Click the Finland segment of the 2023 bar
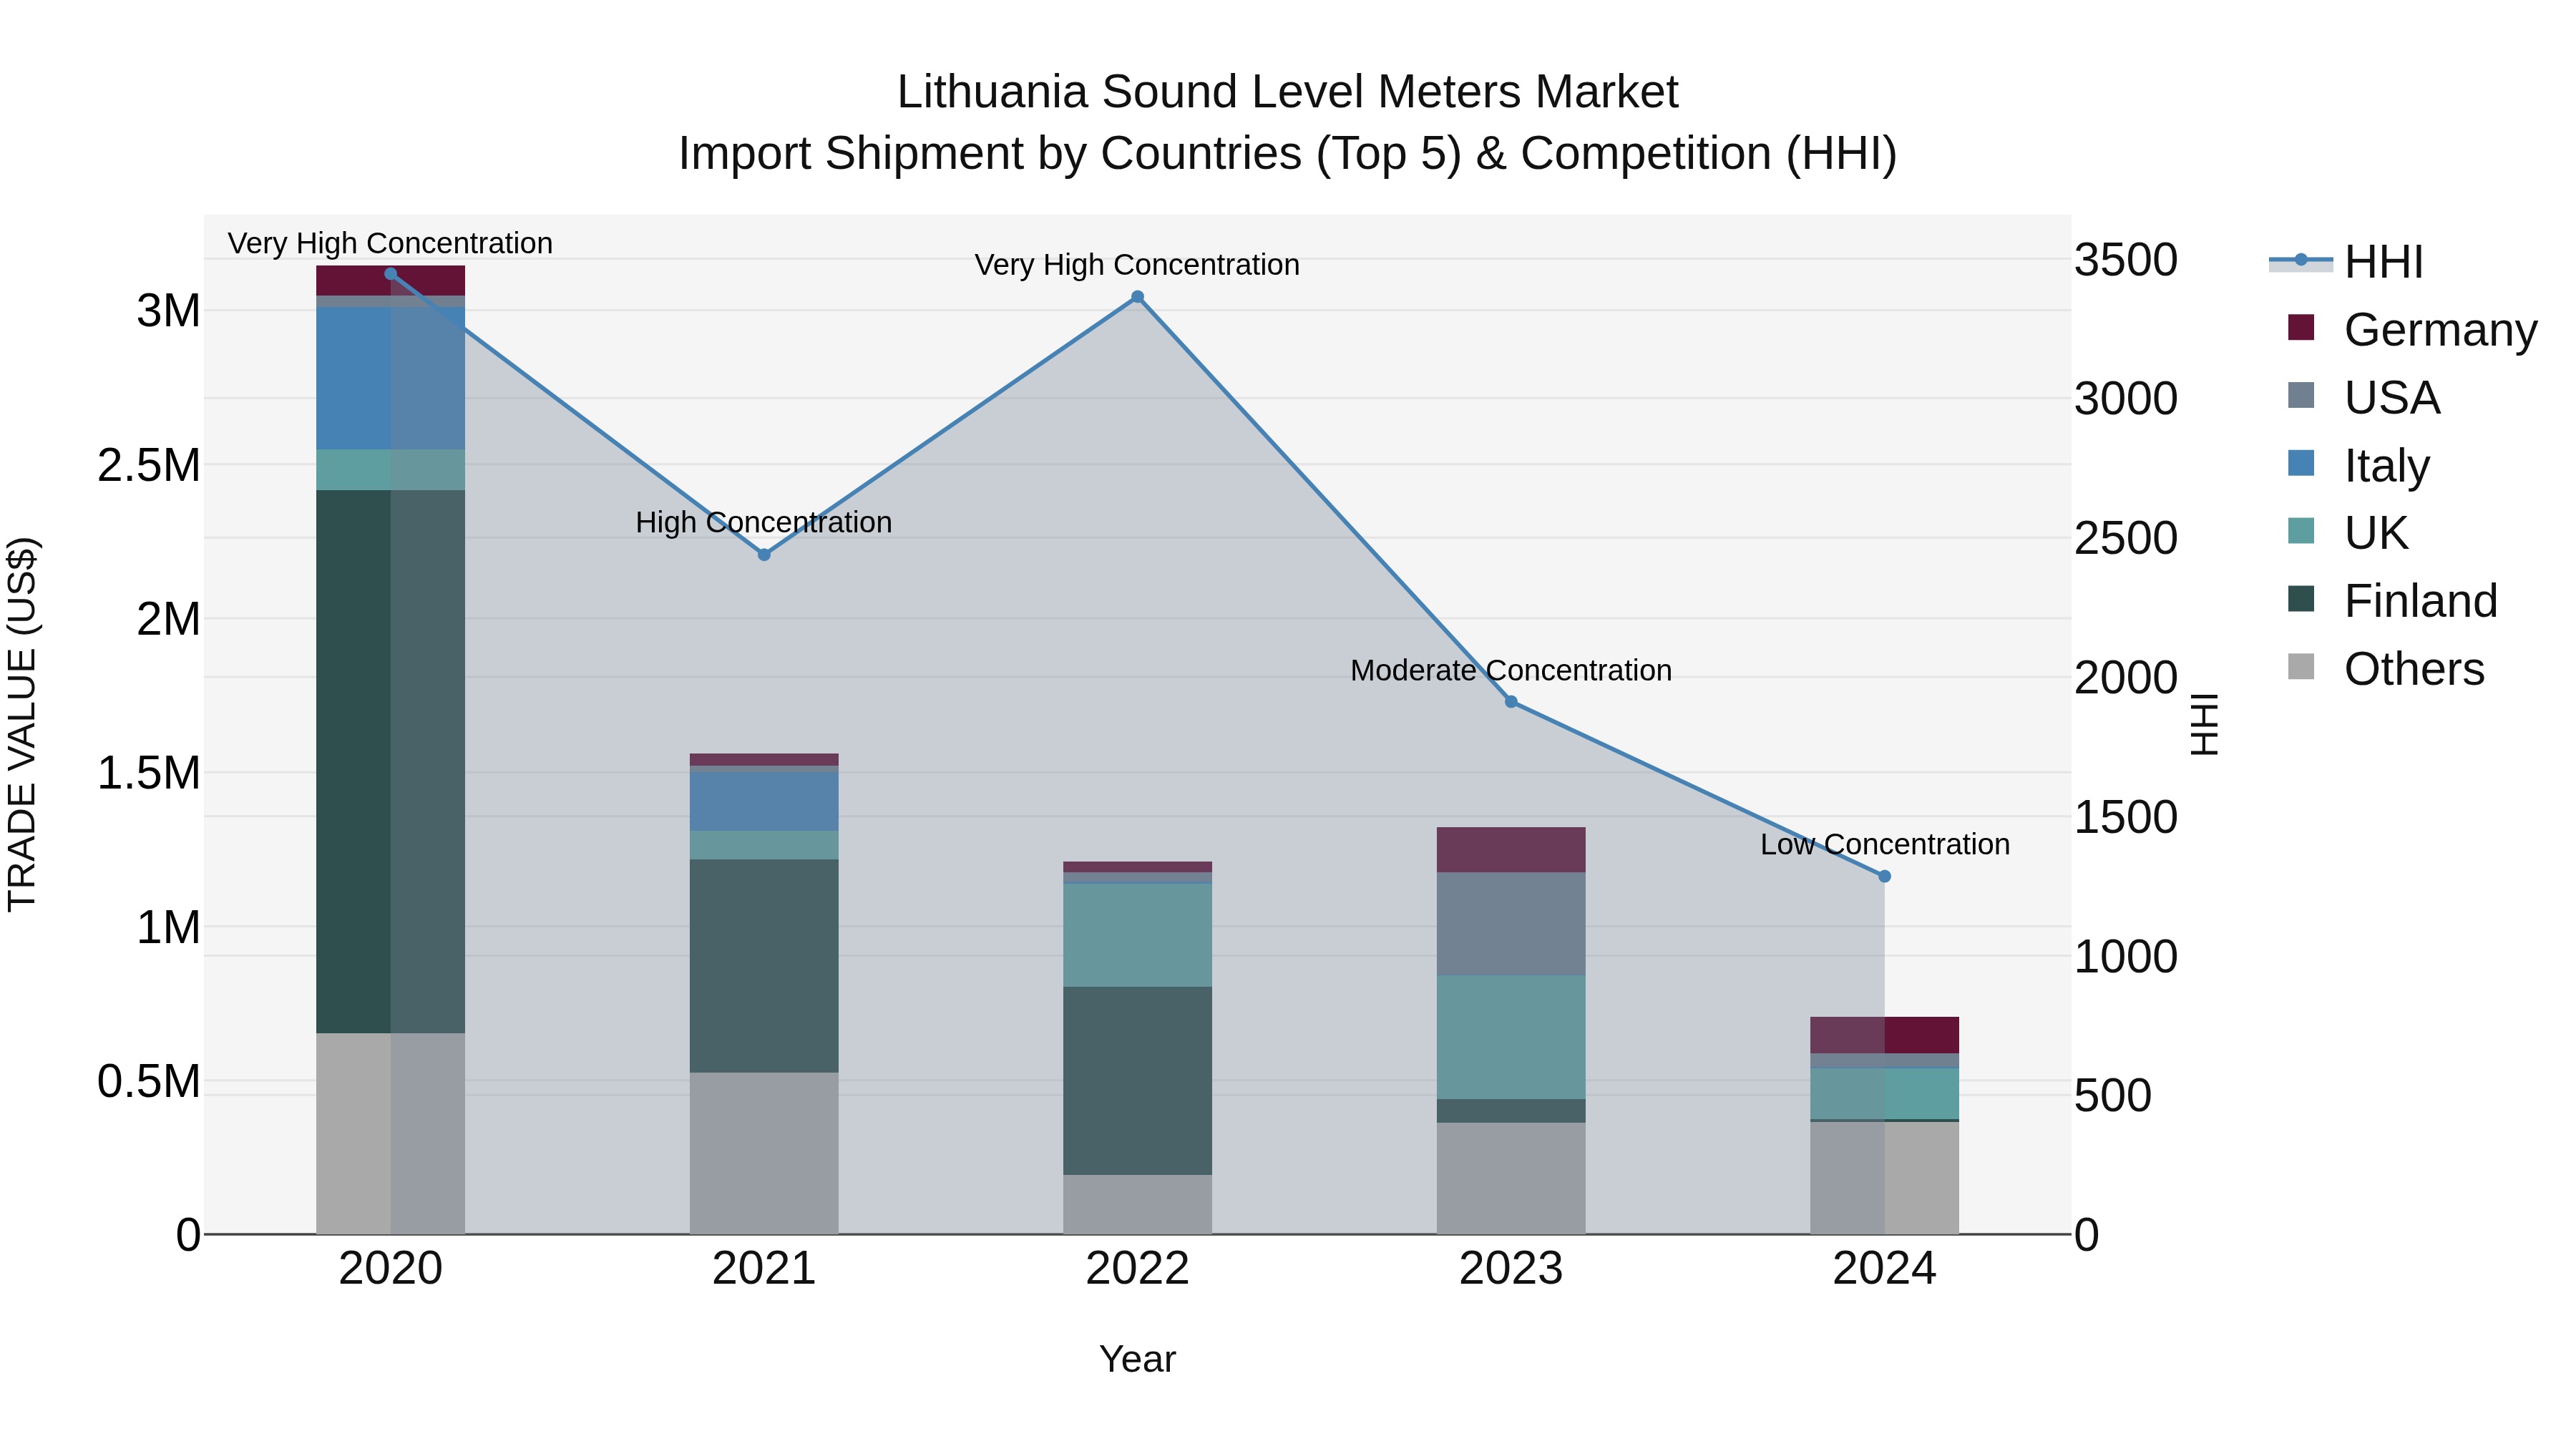The width and height of the screenshot is (2576, 1449). (x=1511, y=1111)
